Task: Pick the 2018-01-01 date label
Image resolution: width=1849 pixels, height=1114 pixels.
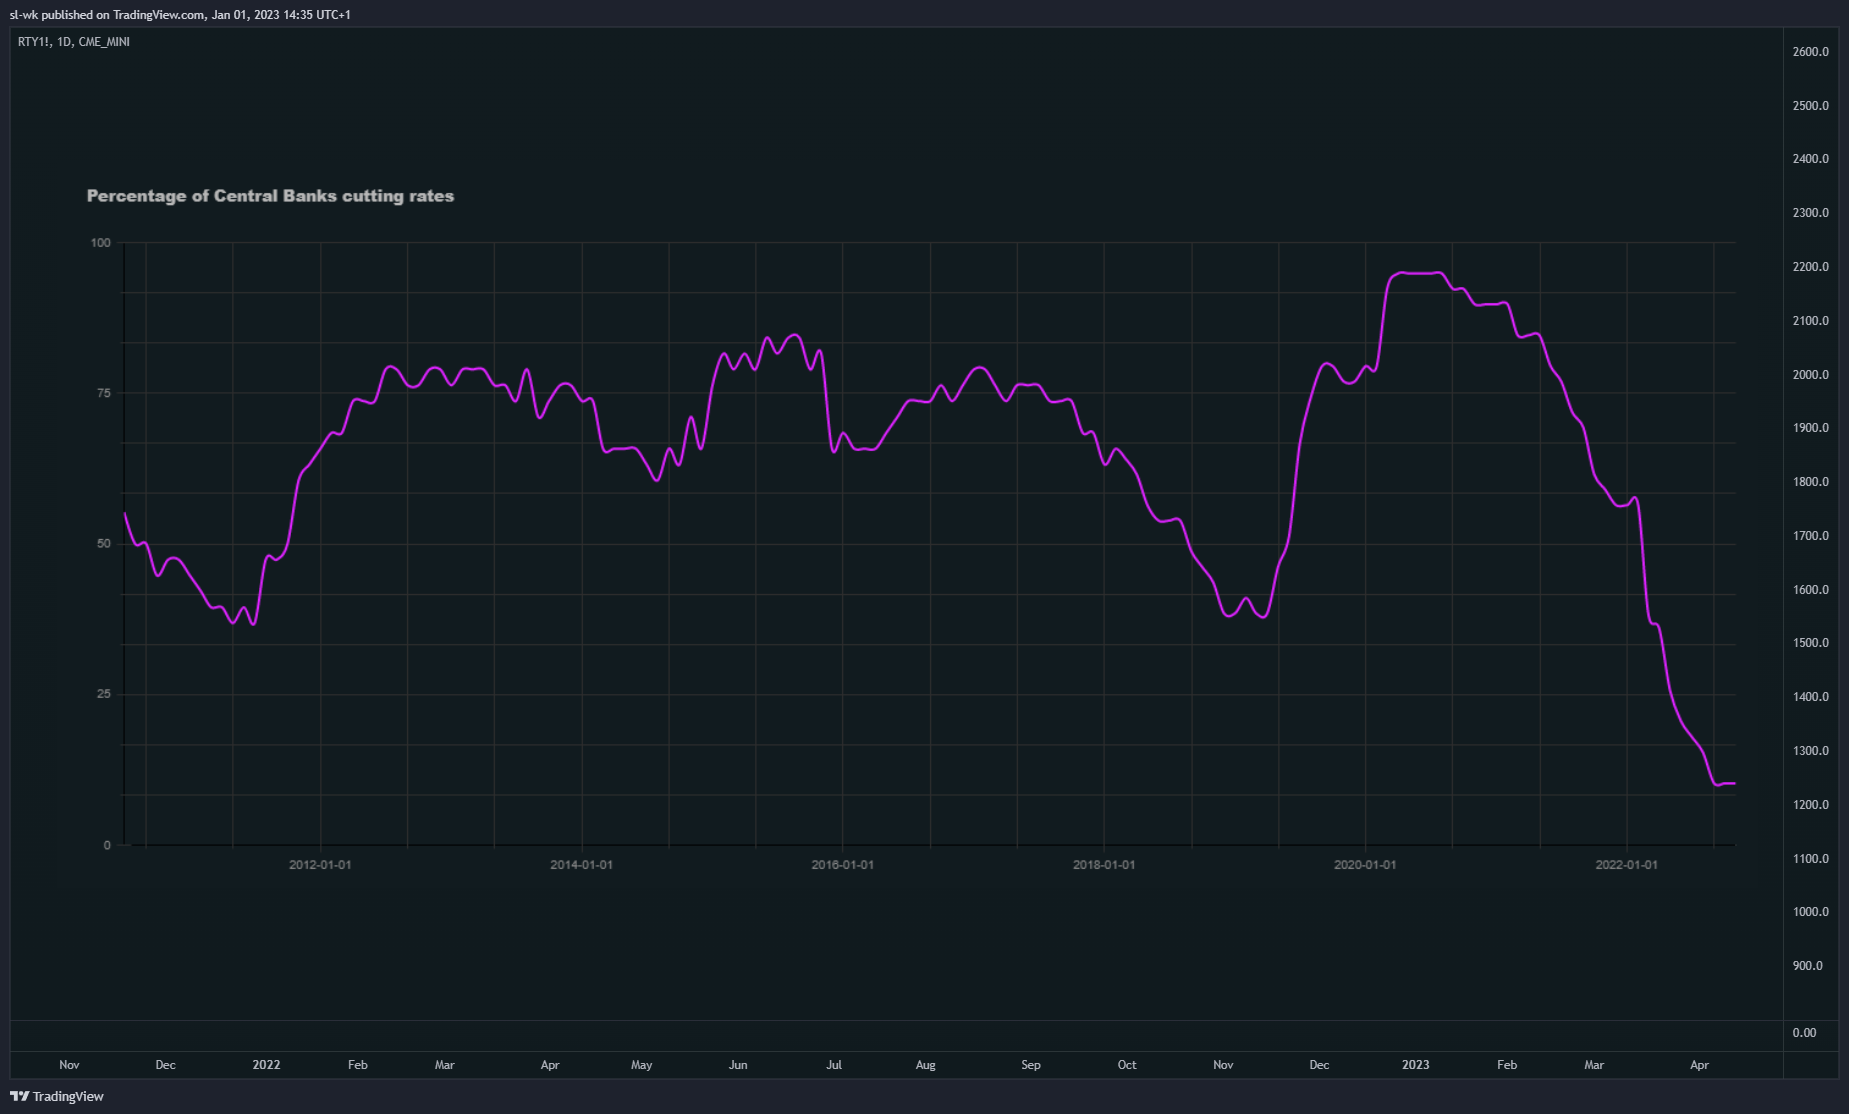Action: coord(1104,864)
